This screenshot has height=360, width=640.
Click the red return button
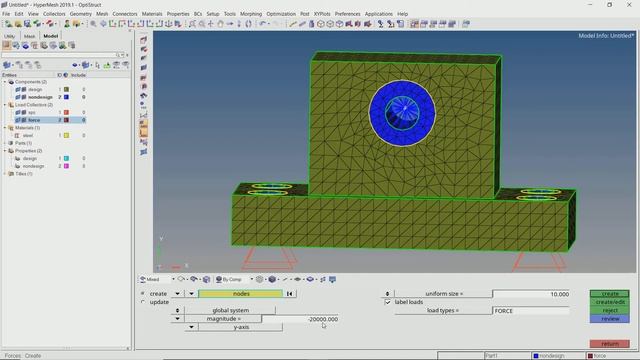click(x=609, y=344)
